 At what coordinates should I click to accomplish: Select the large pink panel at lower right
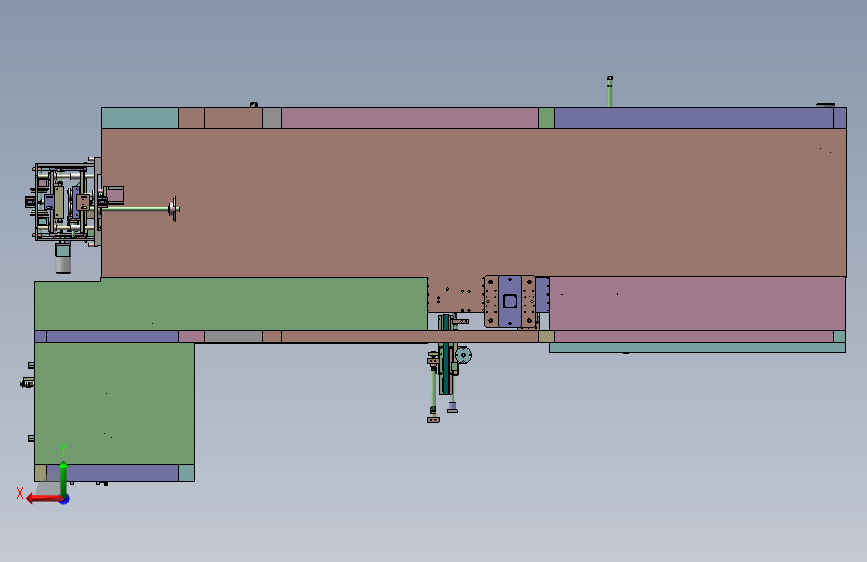point(697,304)
